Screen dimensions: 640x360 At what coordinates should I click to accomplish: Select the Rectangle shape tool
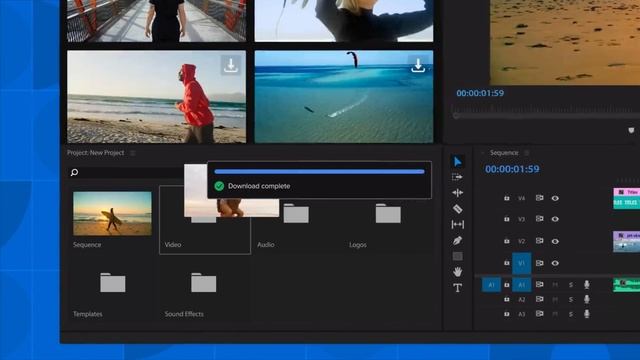[458, 256]
